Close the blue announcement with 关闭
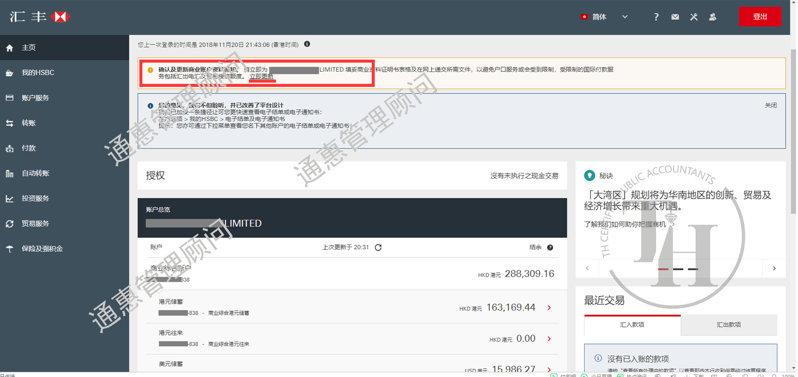This screenshot has height=377, width=798. (771, 105)
